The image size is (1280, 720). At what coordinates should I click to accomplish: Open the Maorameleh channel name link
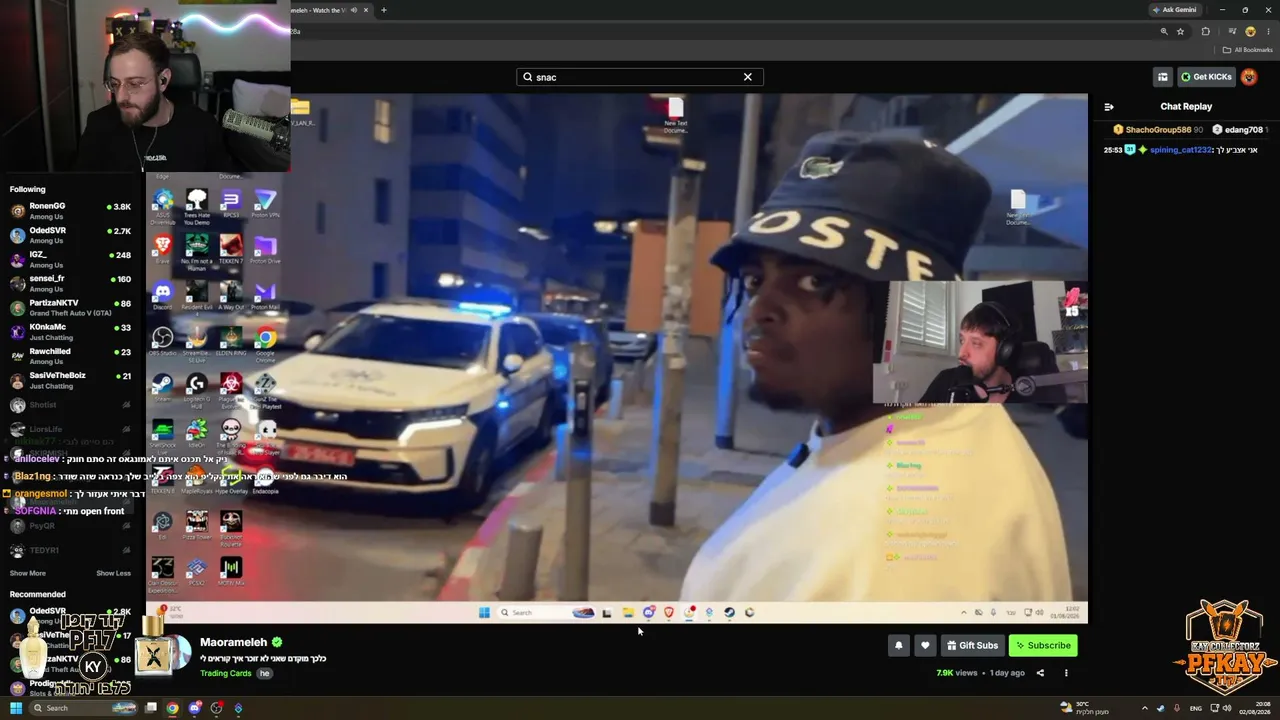pos(233,642)
